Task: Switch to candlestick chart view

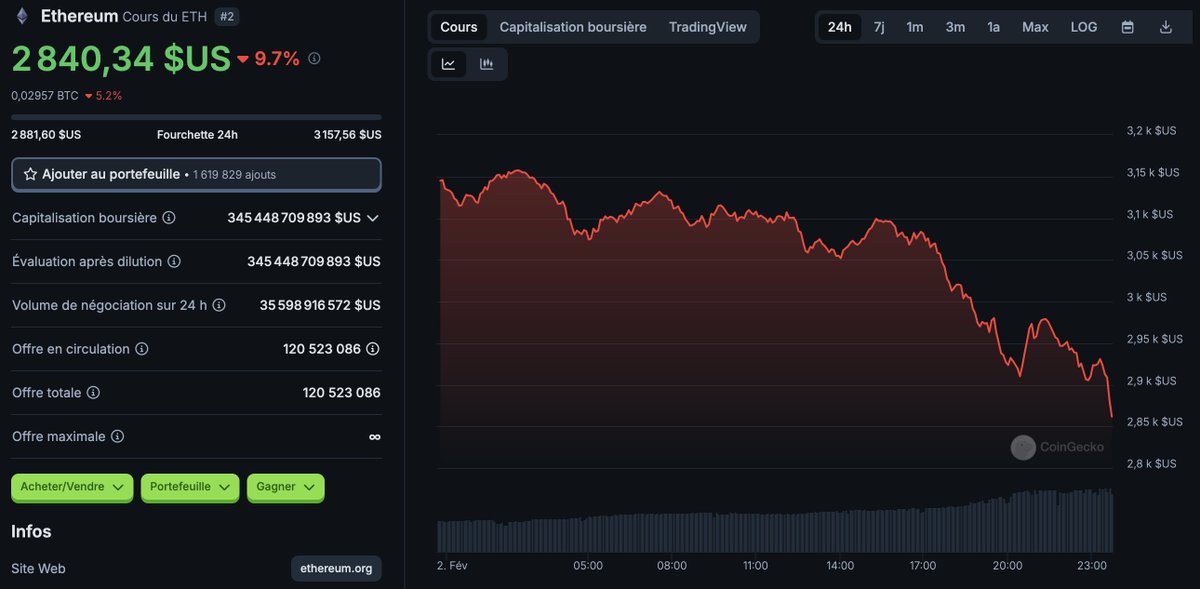Action: 487,64
